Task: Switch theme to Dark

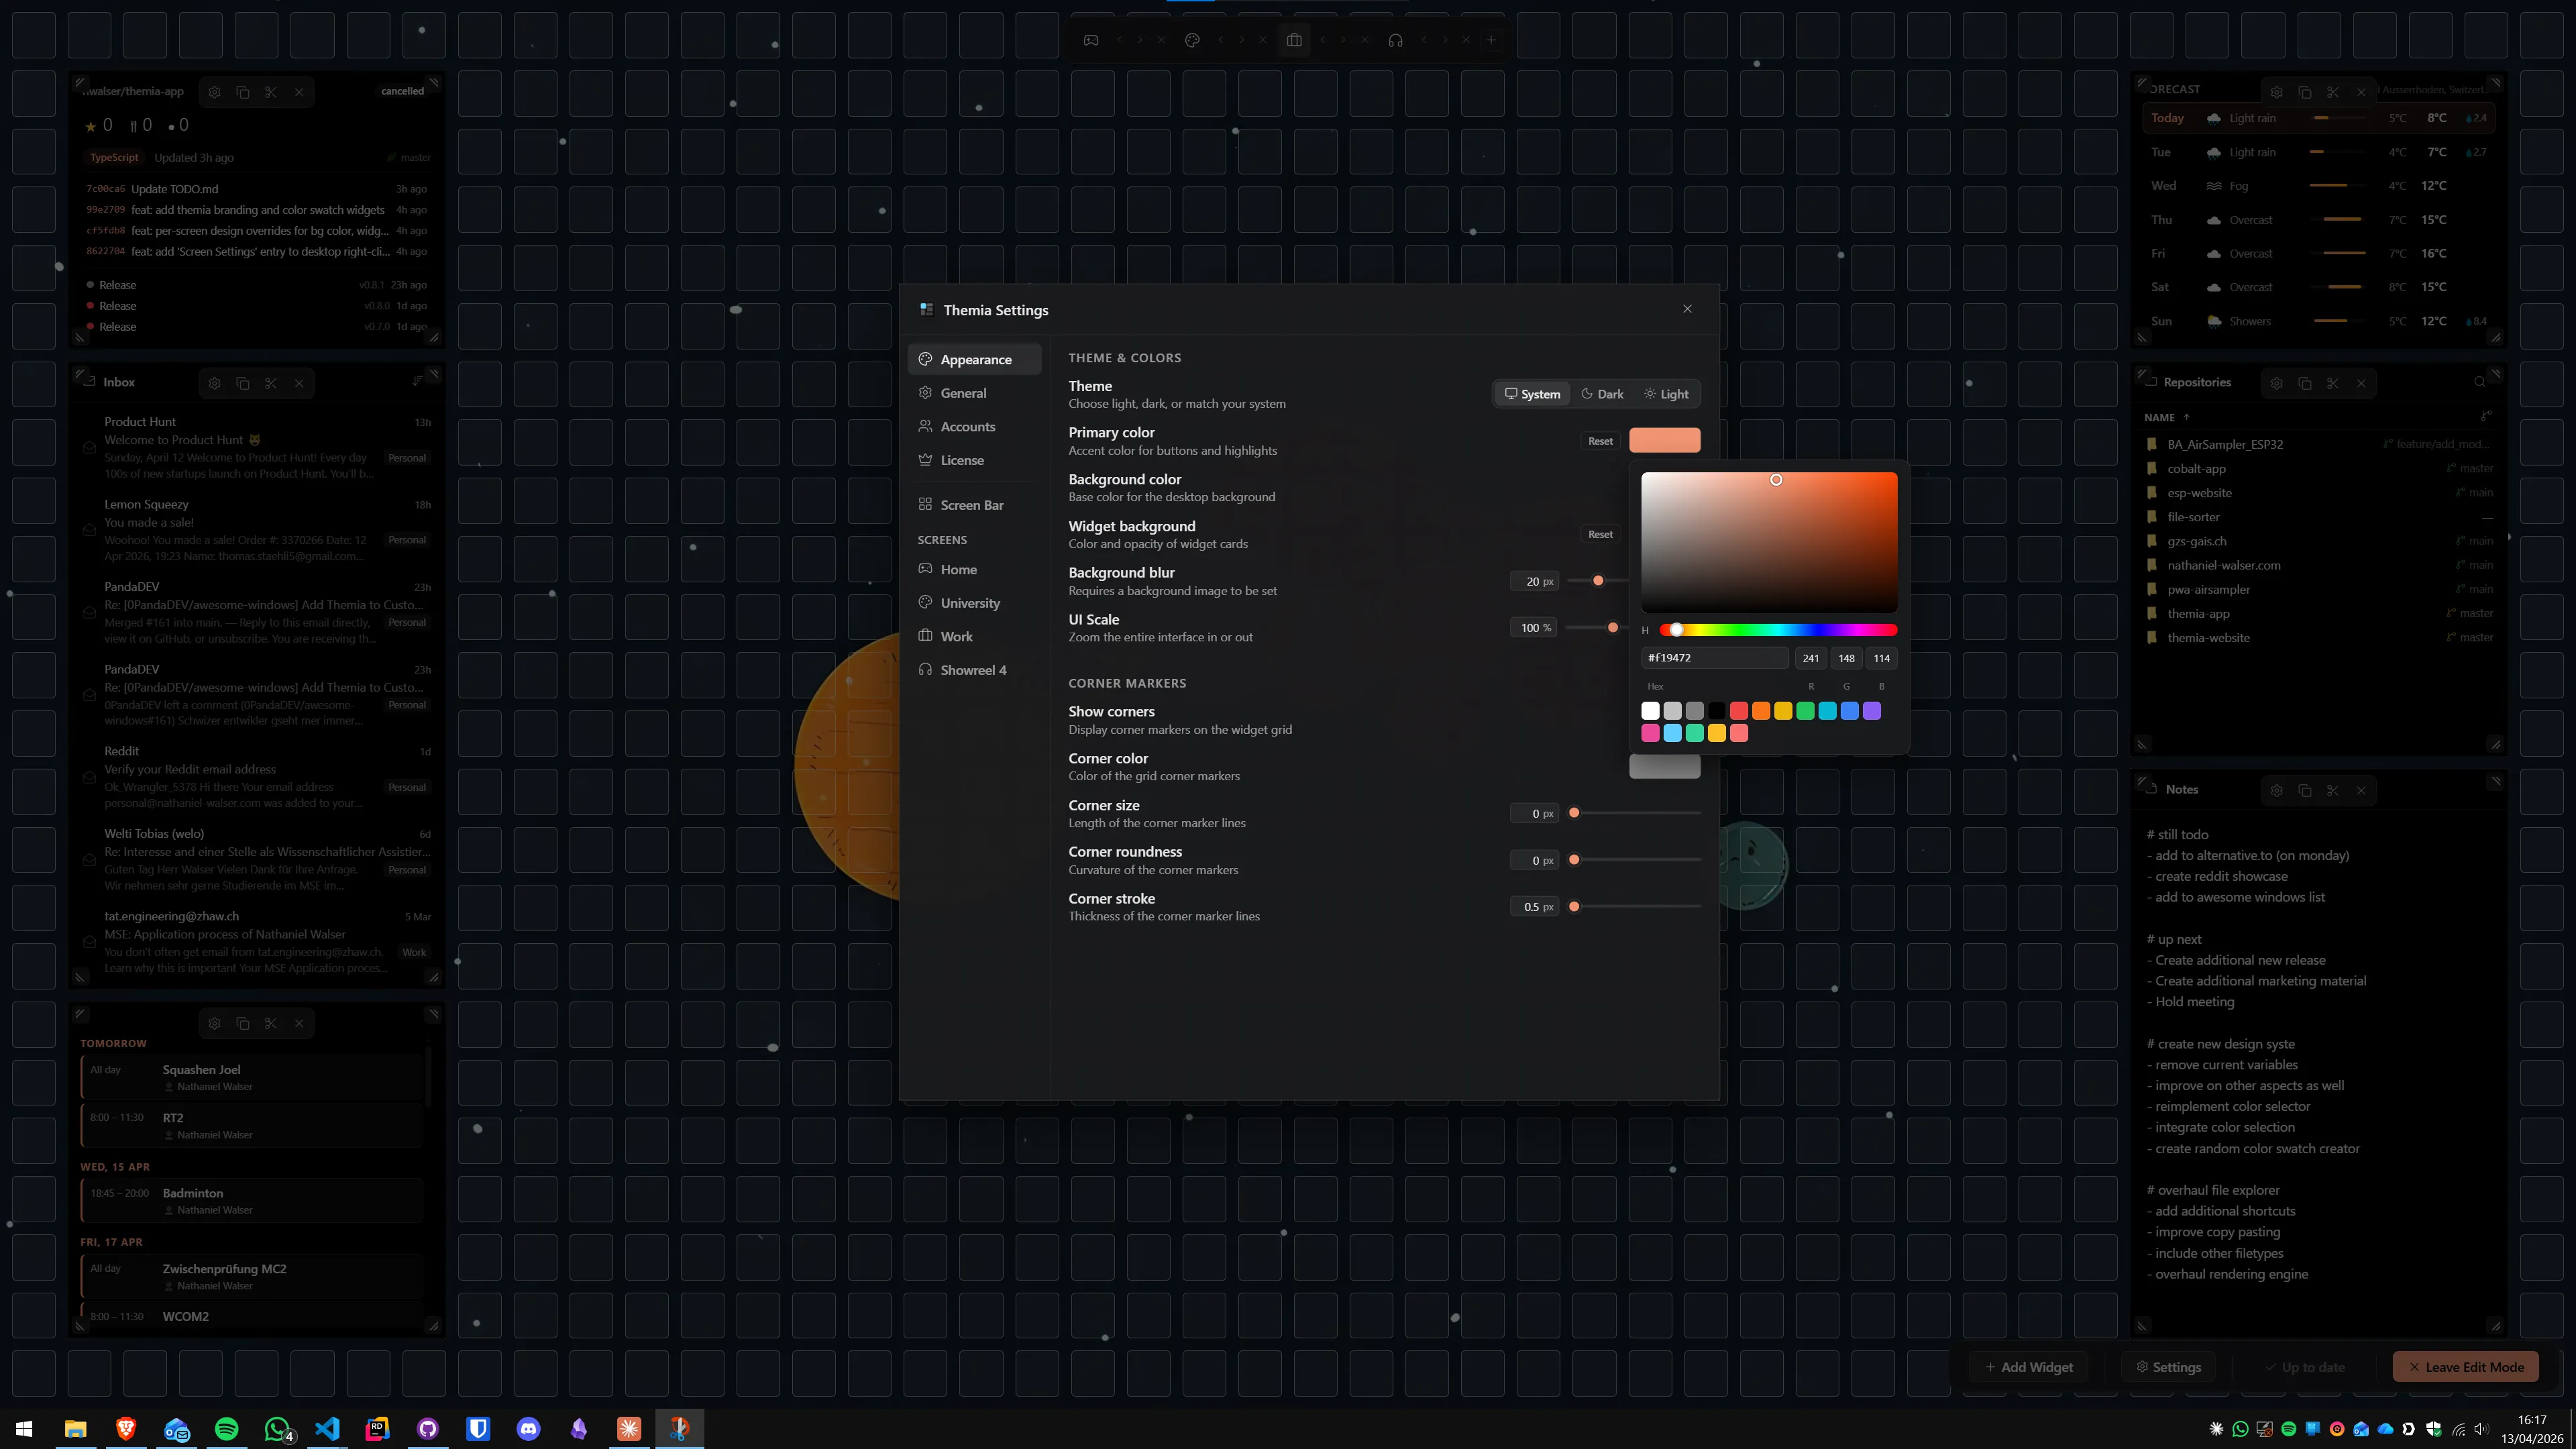Action: [1602, 393]
